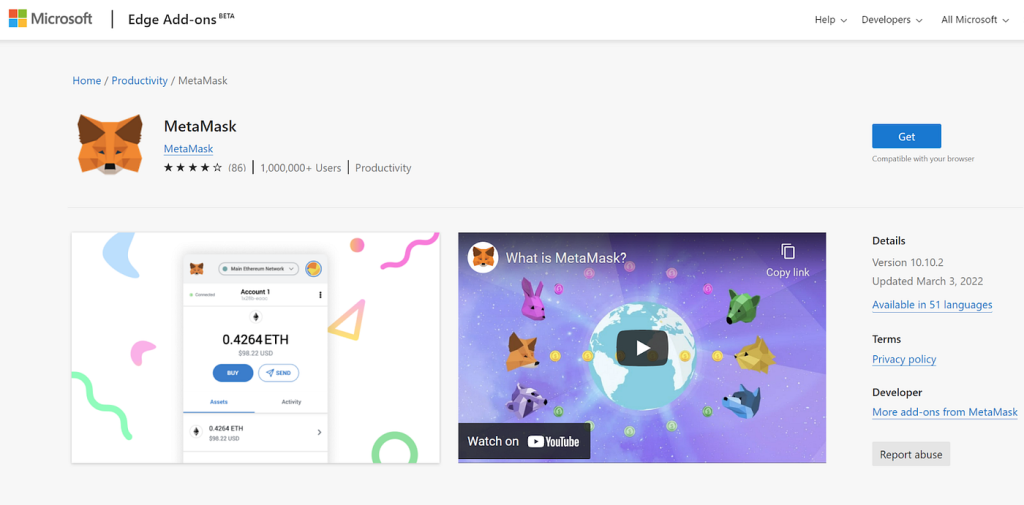Click the Microsoft logo
Viewport: 1024px width, 505px height.
(x=50, y=18)
